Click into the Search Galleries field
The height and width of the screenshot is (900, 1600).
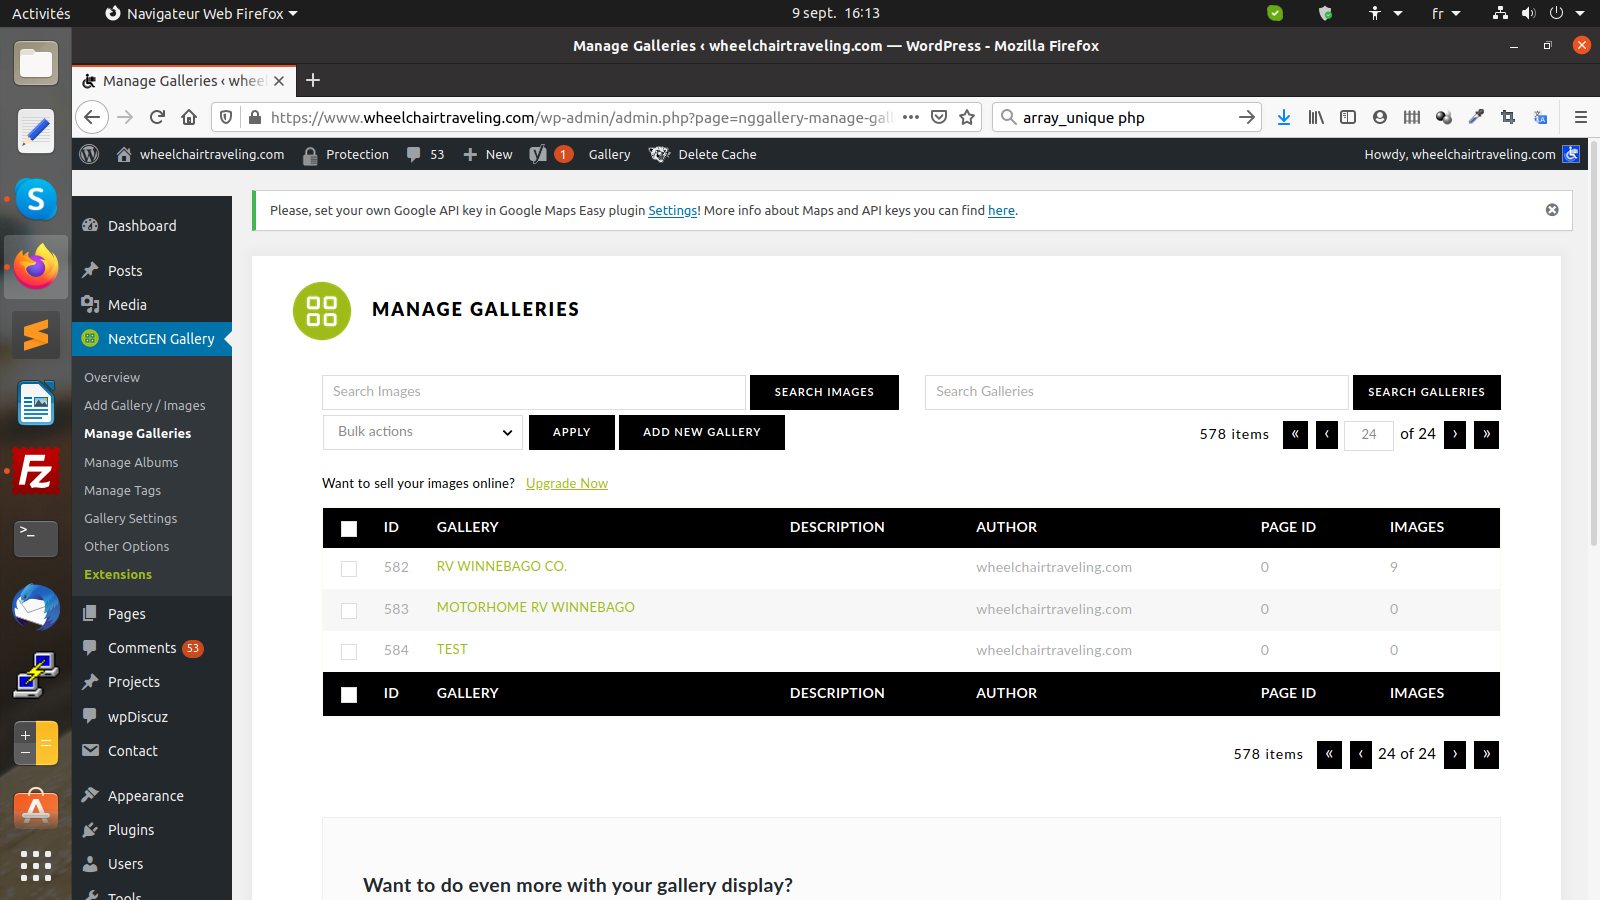point(1136,392)
